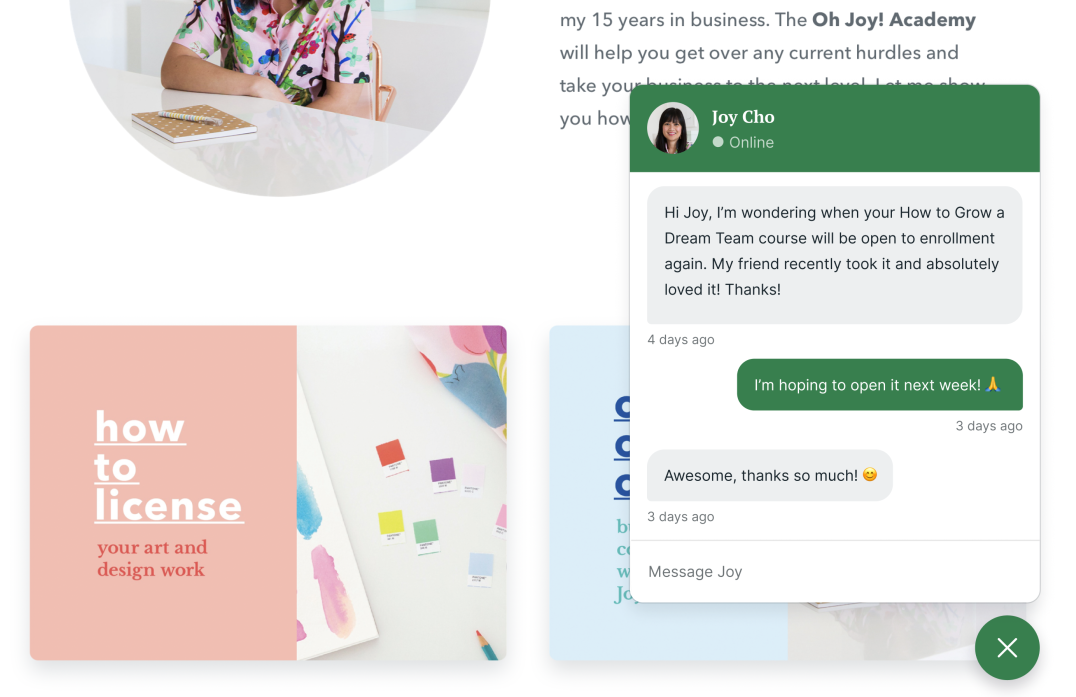Select the green Pantone swatch chip
Screen dimensions: 1076x697
tap(425, 536)
